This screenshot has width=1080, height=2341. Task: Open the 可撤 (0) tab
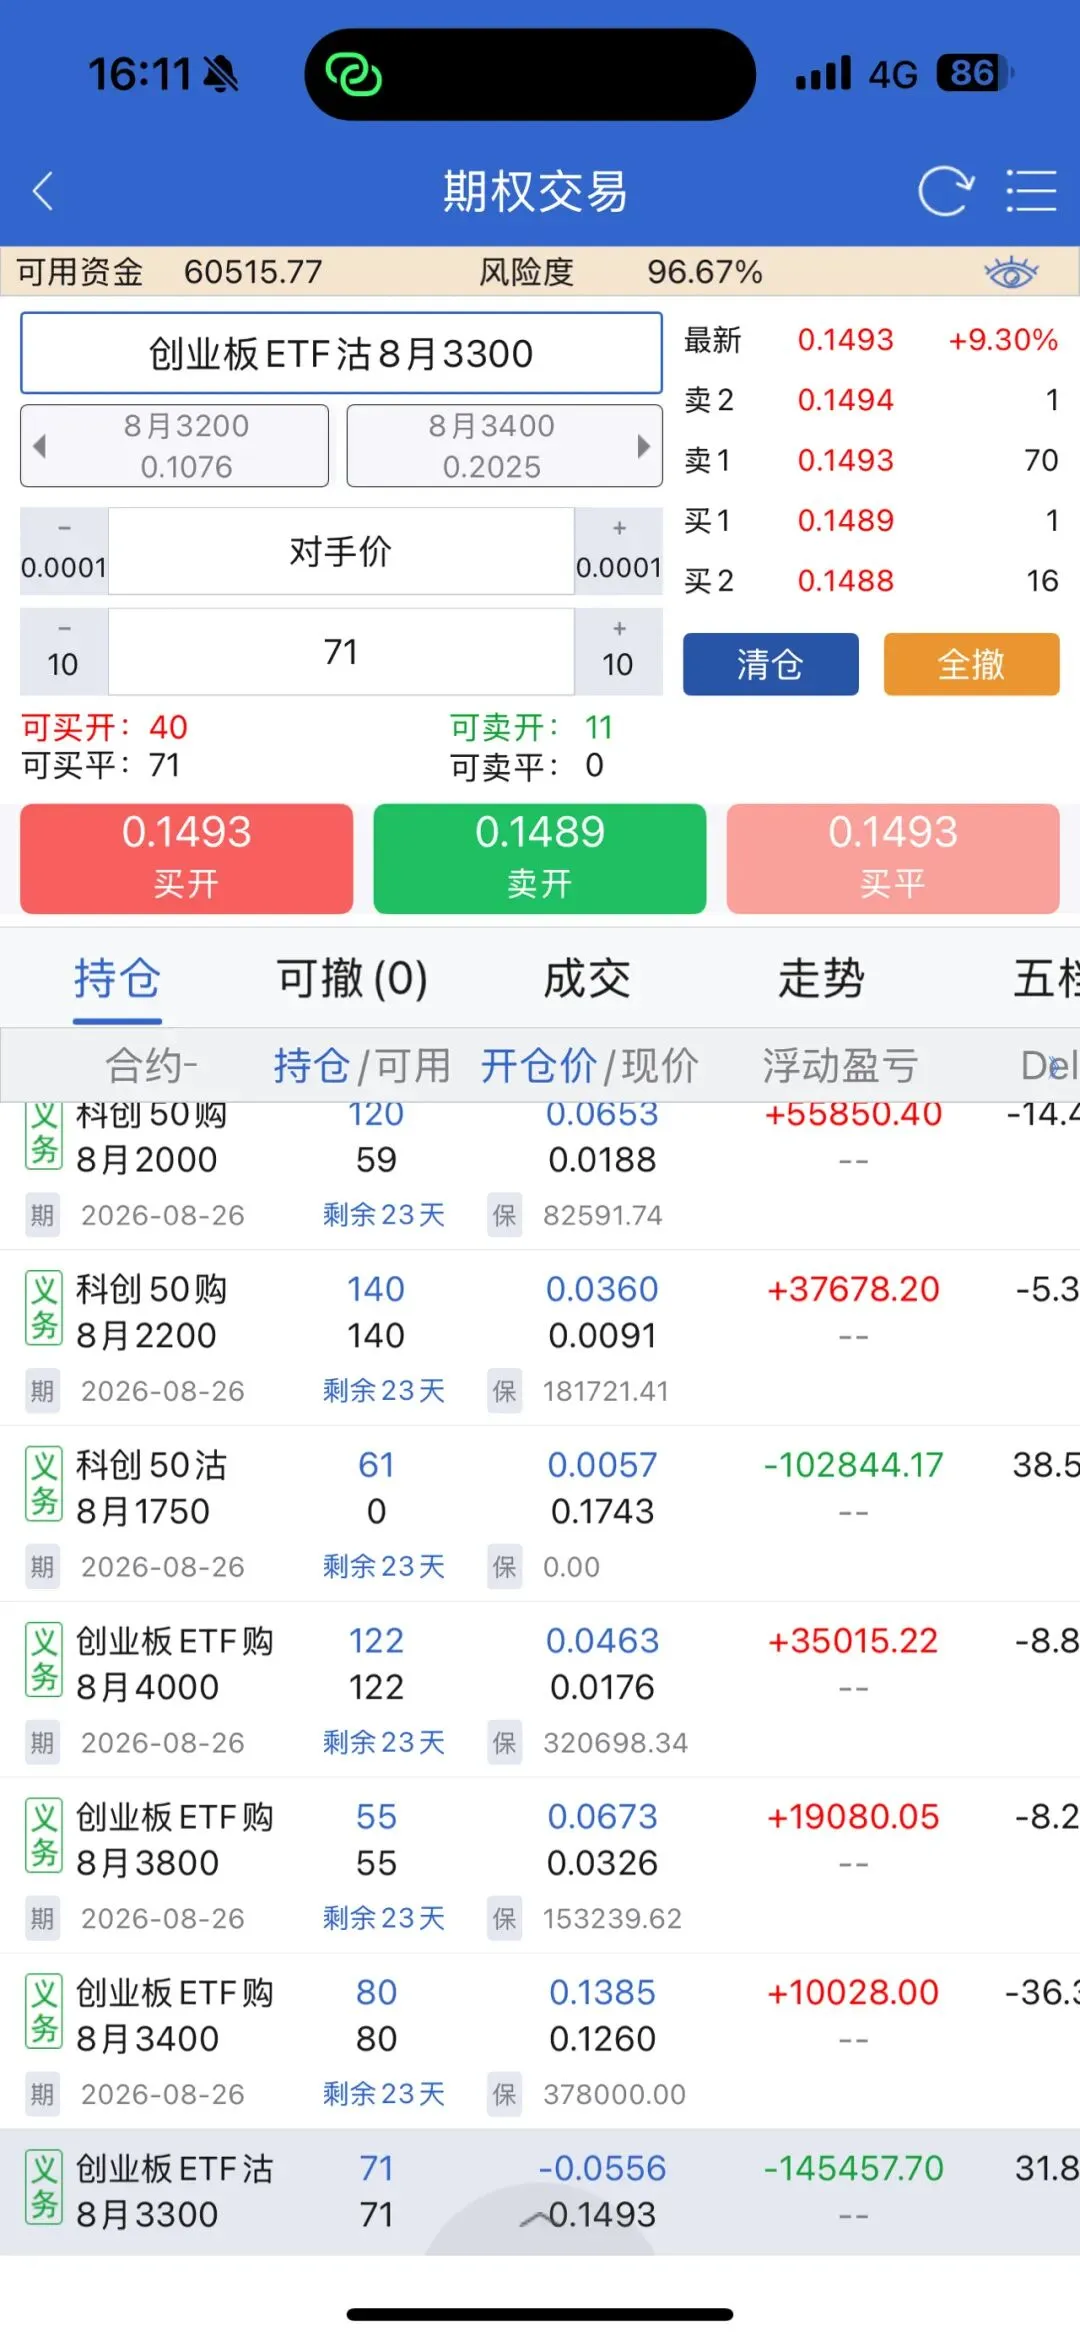[x=352, y=978]
